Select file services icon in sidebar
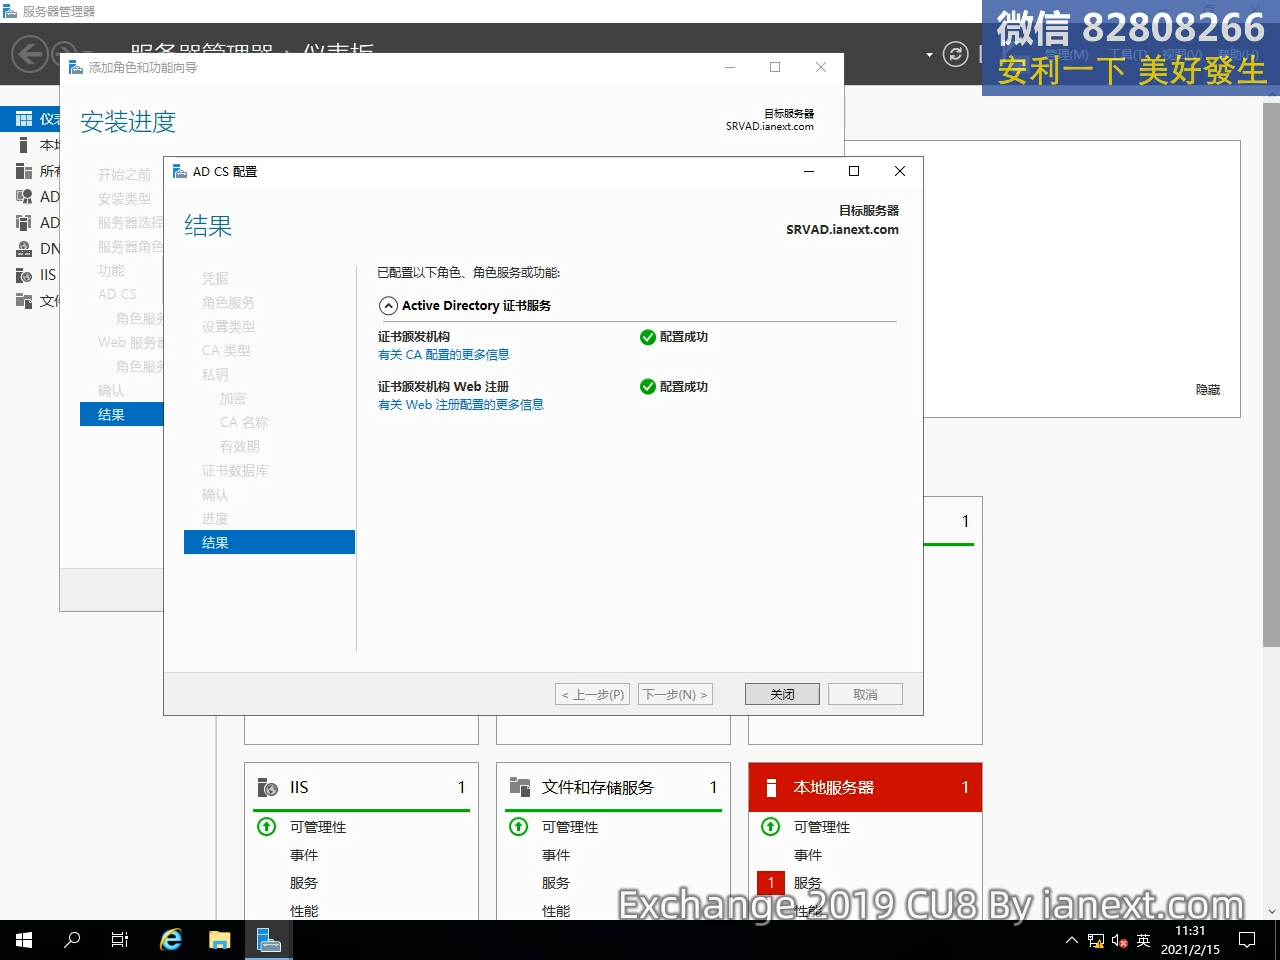The image size is (1280, 960). (x=24, y=301)
